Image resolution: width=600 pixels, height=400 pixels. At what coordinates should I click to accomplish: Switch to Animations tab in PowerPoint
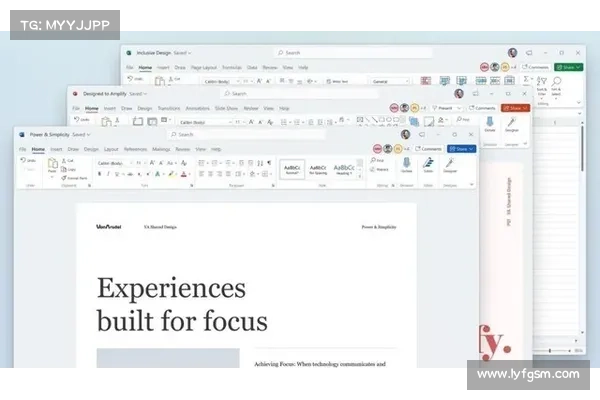(x=197, y=108)
